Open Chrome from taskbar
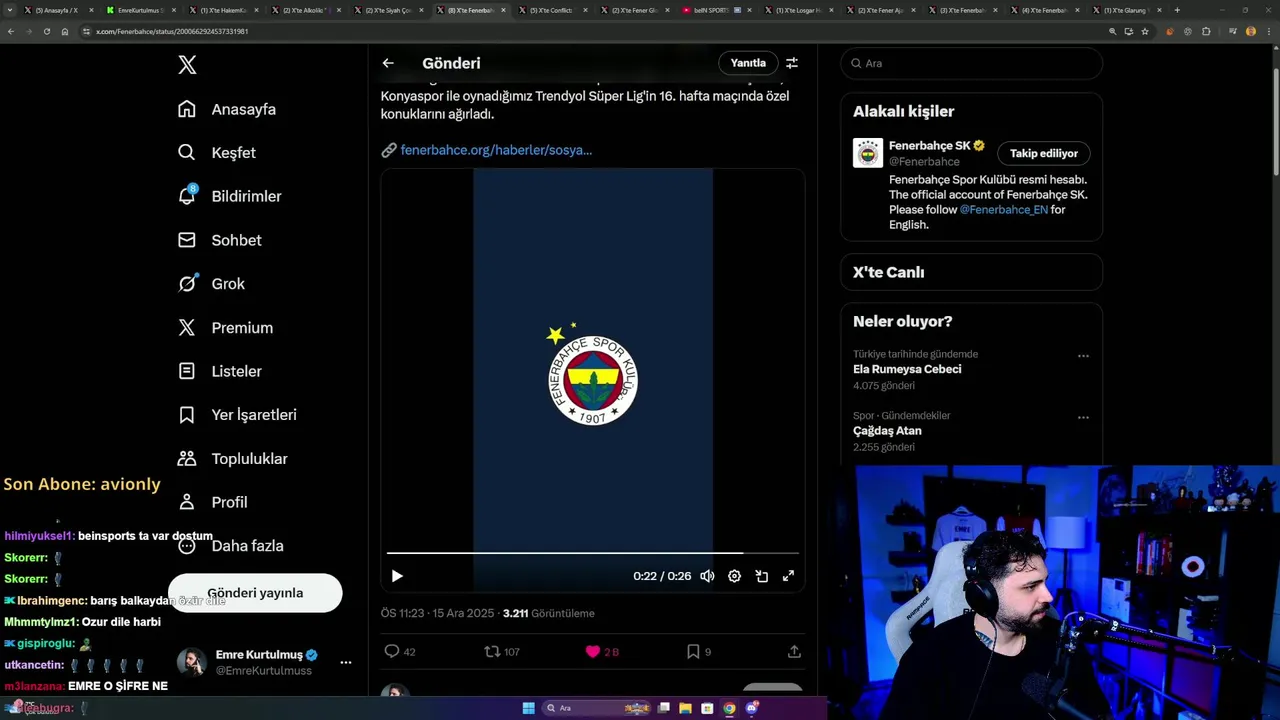Image resolution: width=1280 pixels, height=720 pixels. pos(729,708)
